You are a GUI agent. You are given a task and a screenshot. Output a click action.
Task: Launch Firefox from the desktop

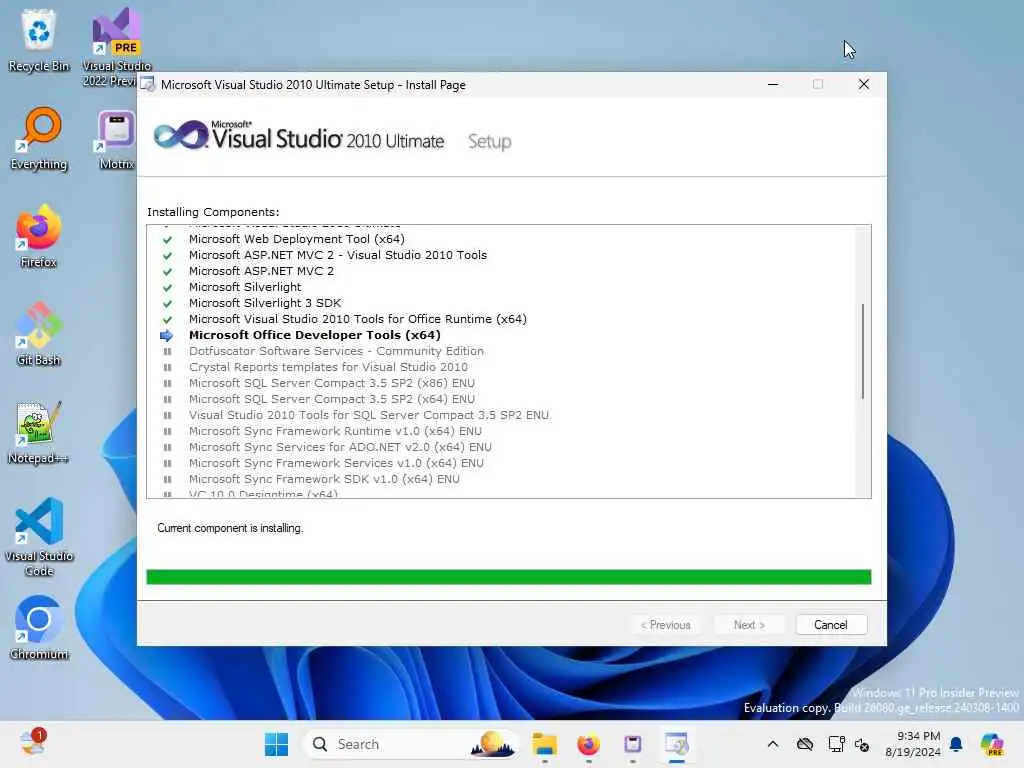pyautogui.click(x=39, y=236)
